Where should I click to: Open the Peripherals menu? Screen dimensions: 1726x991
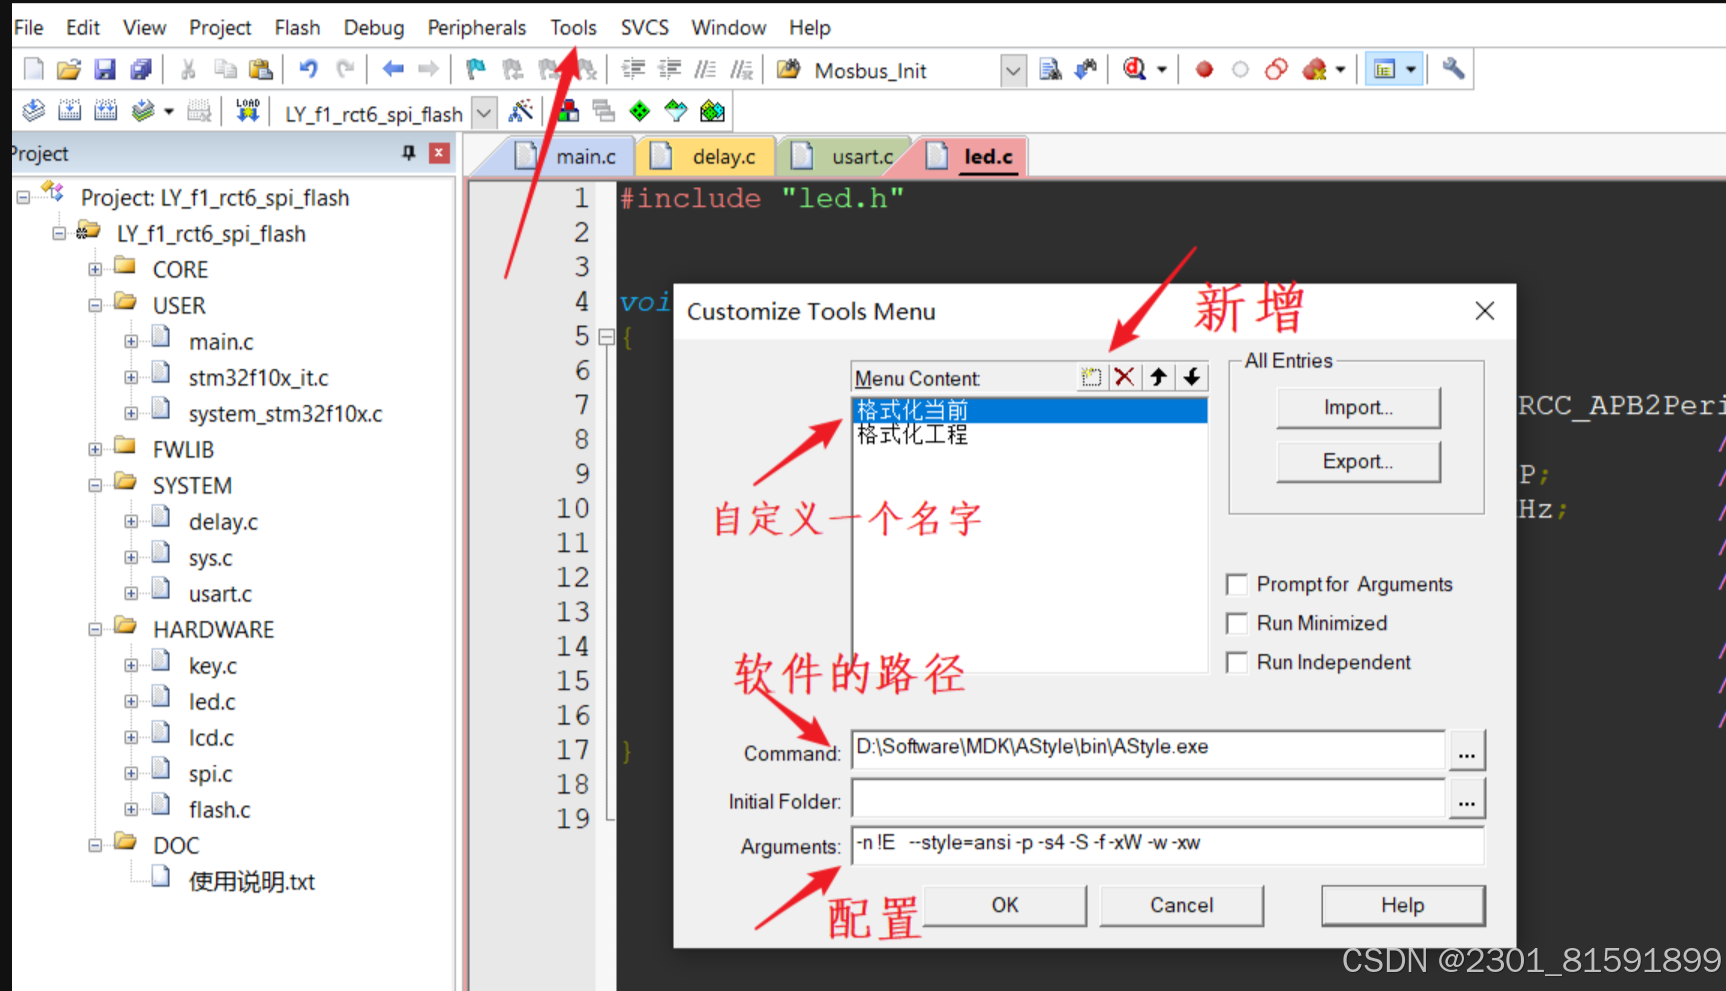tap(476, 27)
